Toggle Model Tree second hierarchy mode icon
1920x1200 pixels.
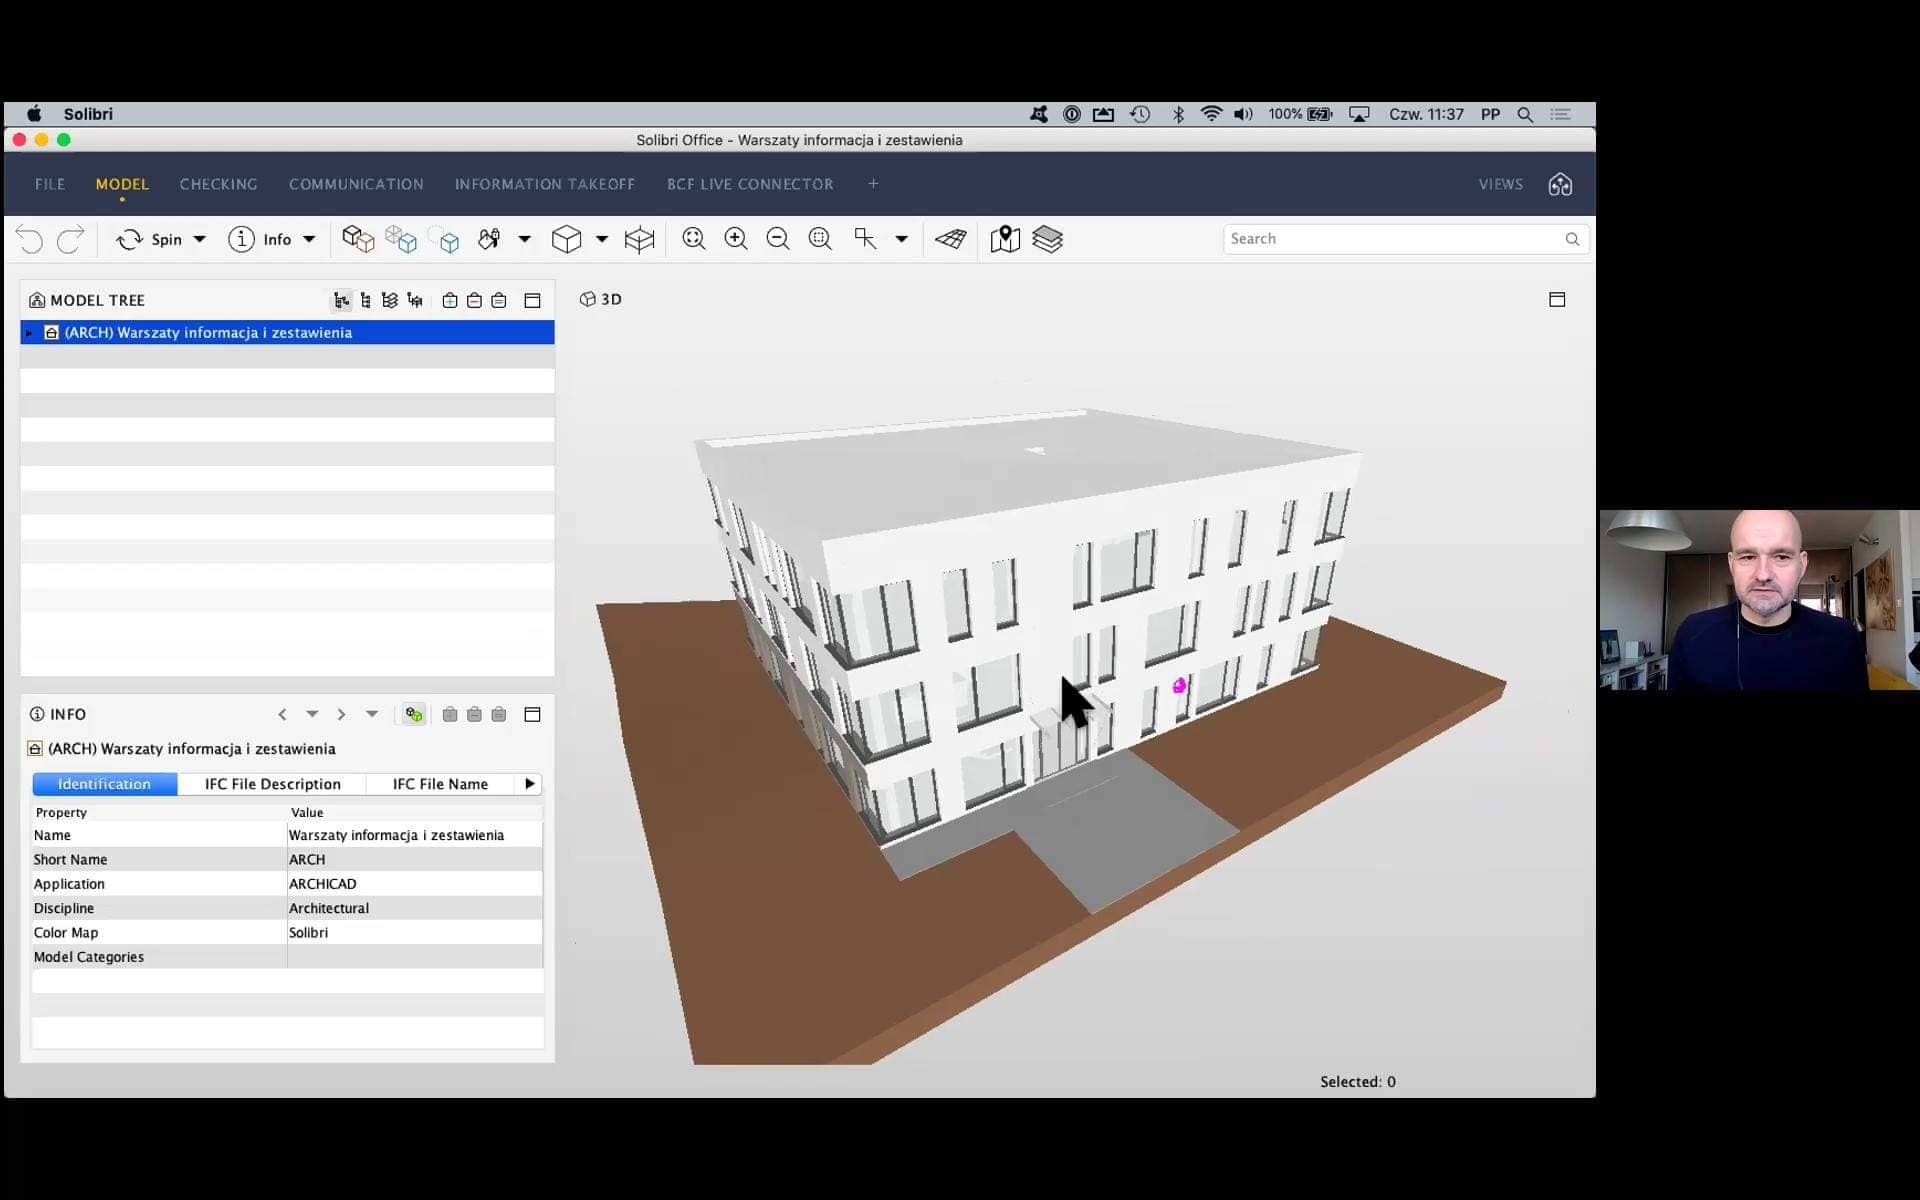366,300
